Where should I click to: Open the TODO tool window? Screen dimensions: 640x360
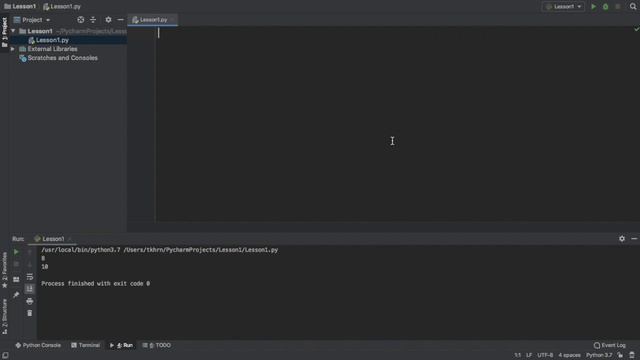(x=157, y=345)
